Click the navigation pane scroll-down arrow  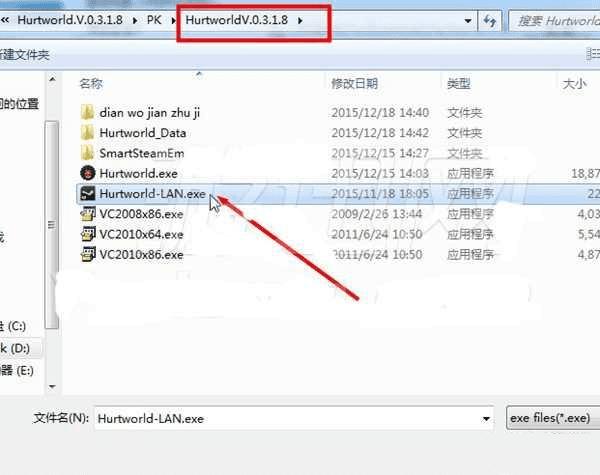tap(52, 387)
